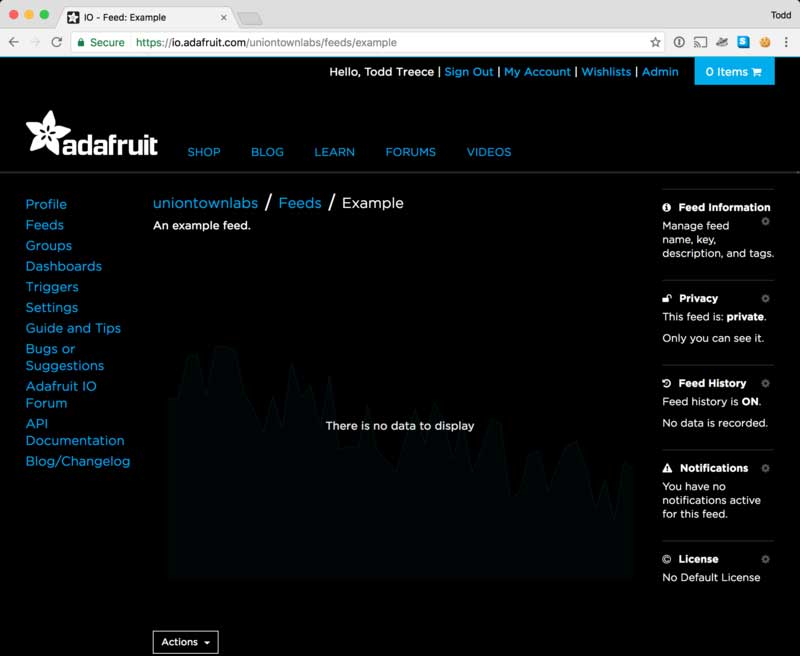The image size is (800, 656).
Task: Toggle the bookmark star for this page
Action: point(655,43)
